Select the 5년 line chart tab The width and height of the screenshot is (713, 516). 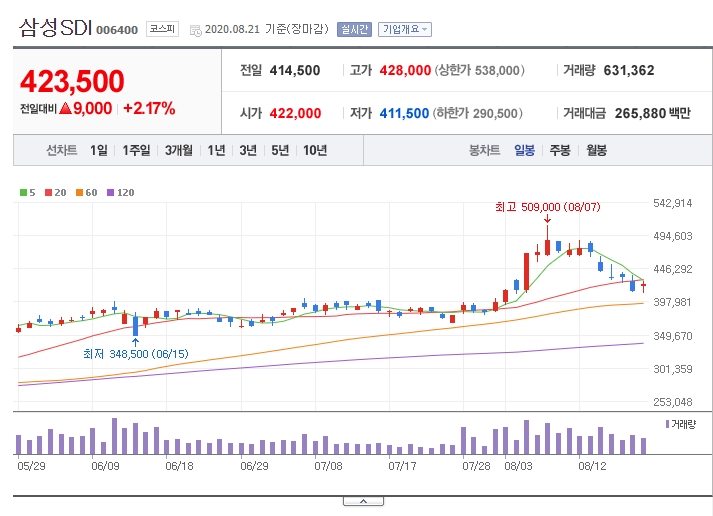point(280,150)
